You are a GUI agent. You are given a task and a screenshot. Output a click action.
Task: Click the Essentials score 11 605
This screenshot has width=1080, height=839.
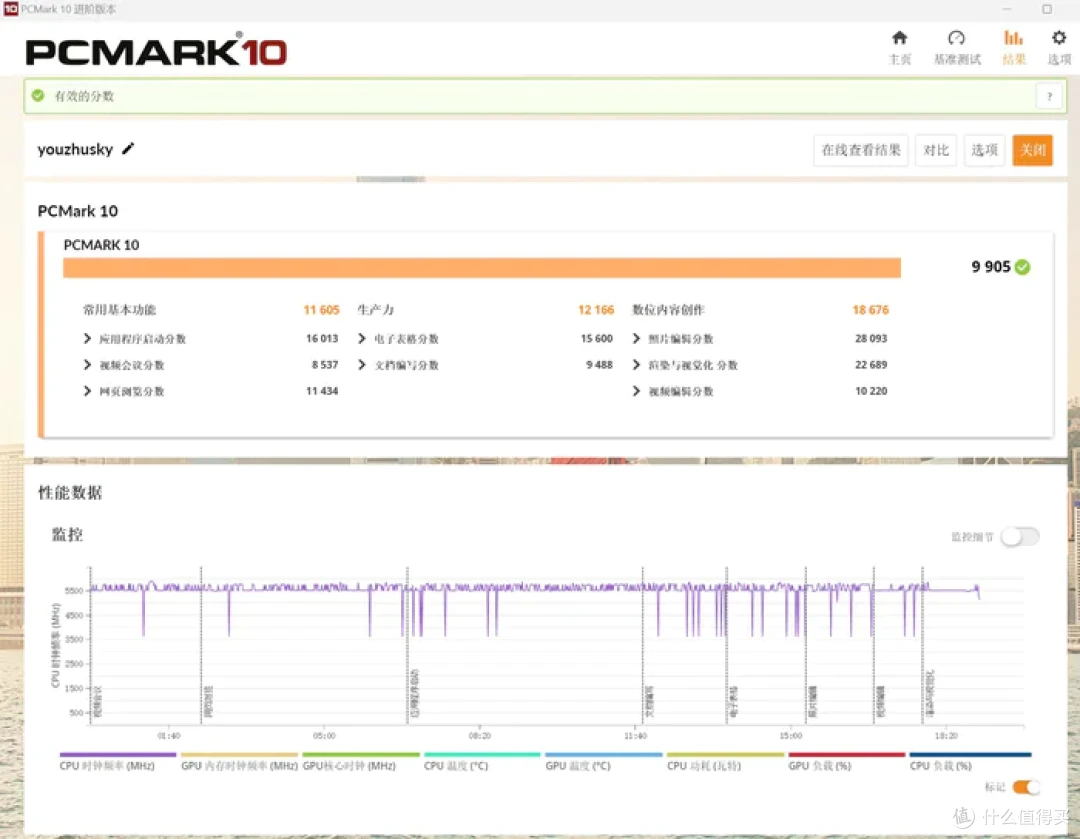tap(321, 310)
